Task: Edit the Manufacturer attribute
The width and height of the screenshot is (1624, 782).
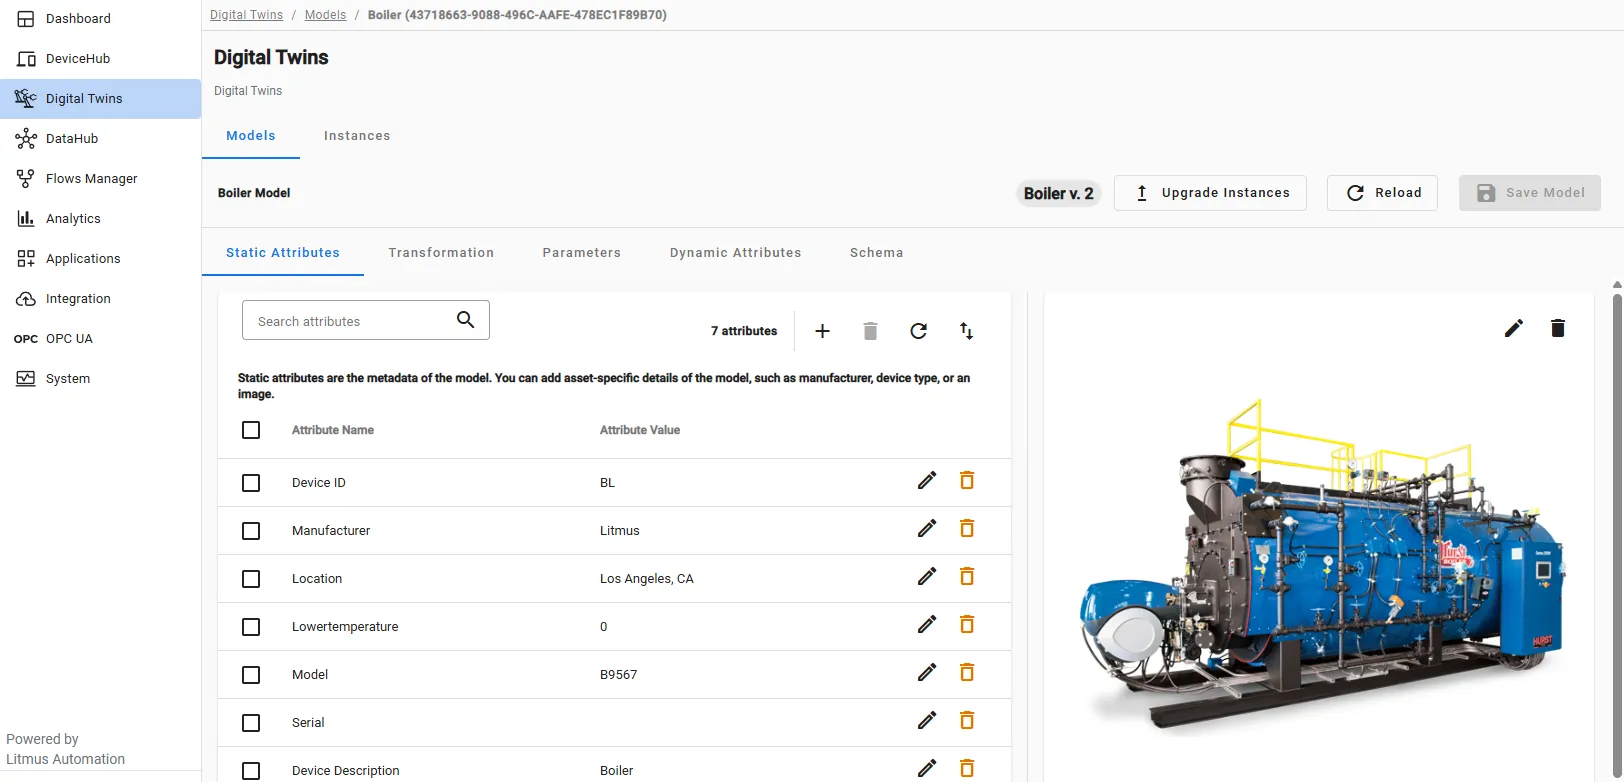Action: point(927,529)
